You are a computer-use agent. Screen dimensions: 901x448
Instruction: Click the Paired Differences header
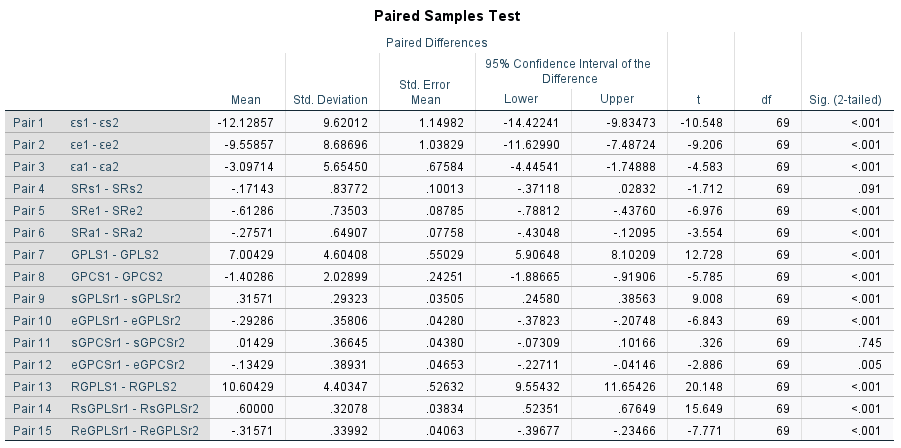437,43
